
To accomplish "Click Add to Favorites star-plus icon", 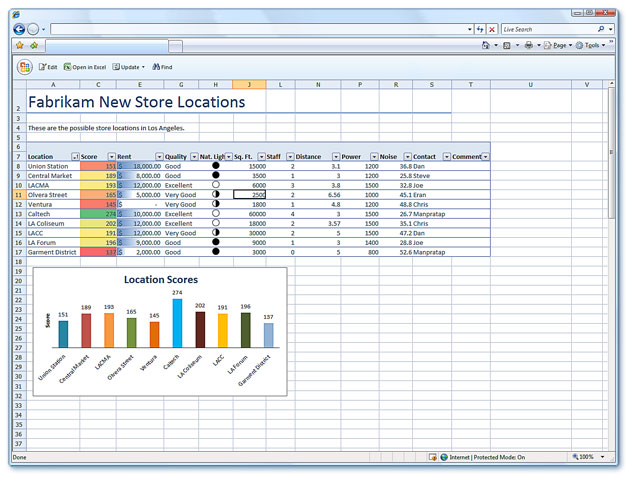I will coord(34,45).
